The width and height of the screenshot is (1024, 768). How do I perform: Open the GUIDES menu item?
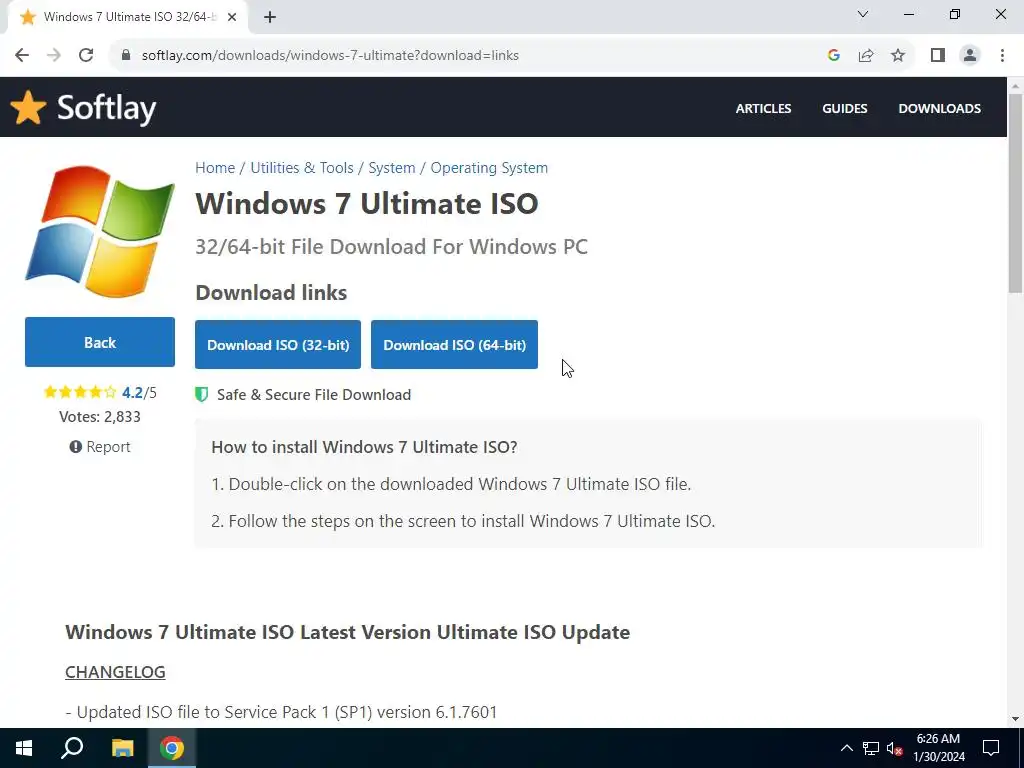(x=844, y=108)
